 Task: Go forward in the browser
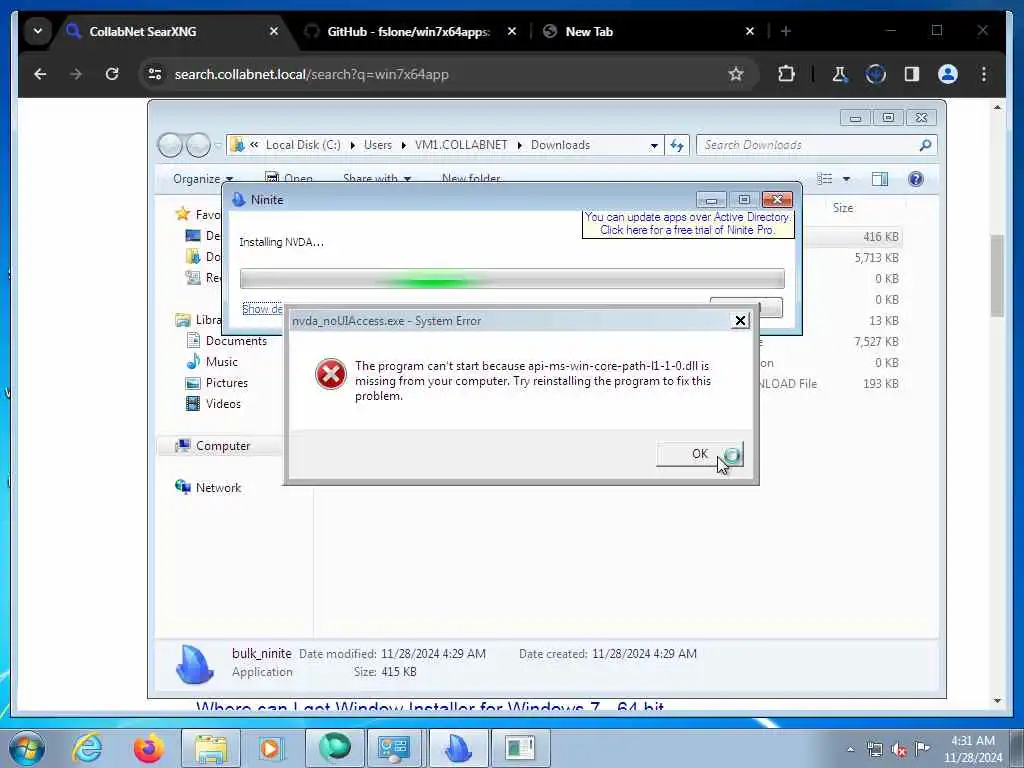click(x=76, y=74)
